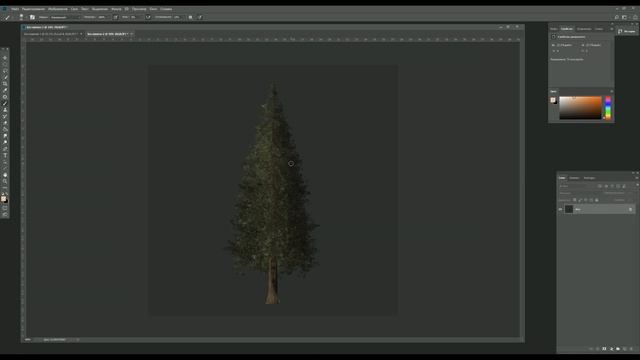Click the foreground color swatch in toolbar
Viewport: 640px width, 360px height.
4,198
